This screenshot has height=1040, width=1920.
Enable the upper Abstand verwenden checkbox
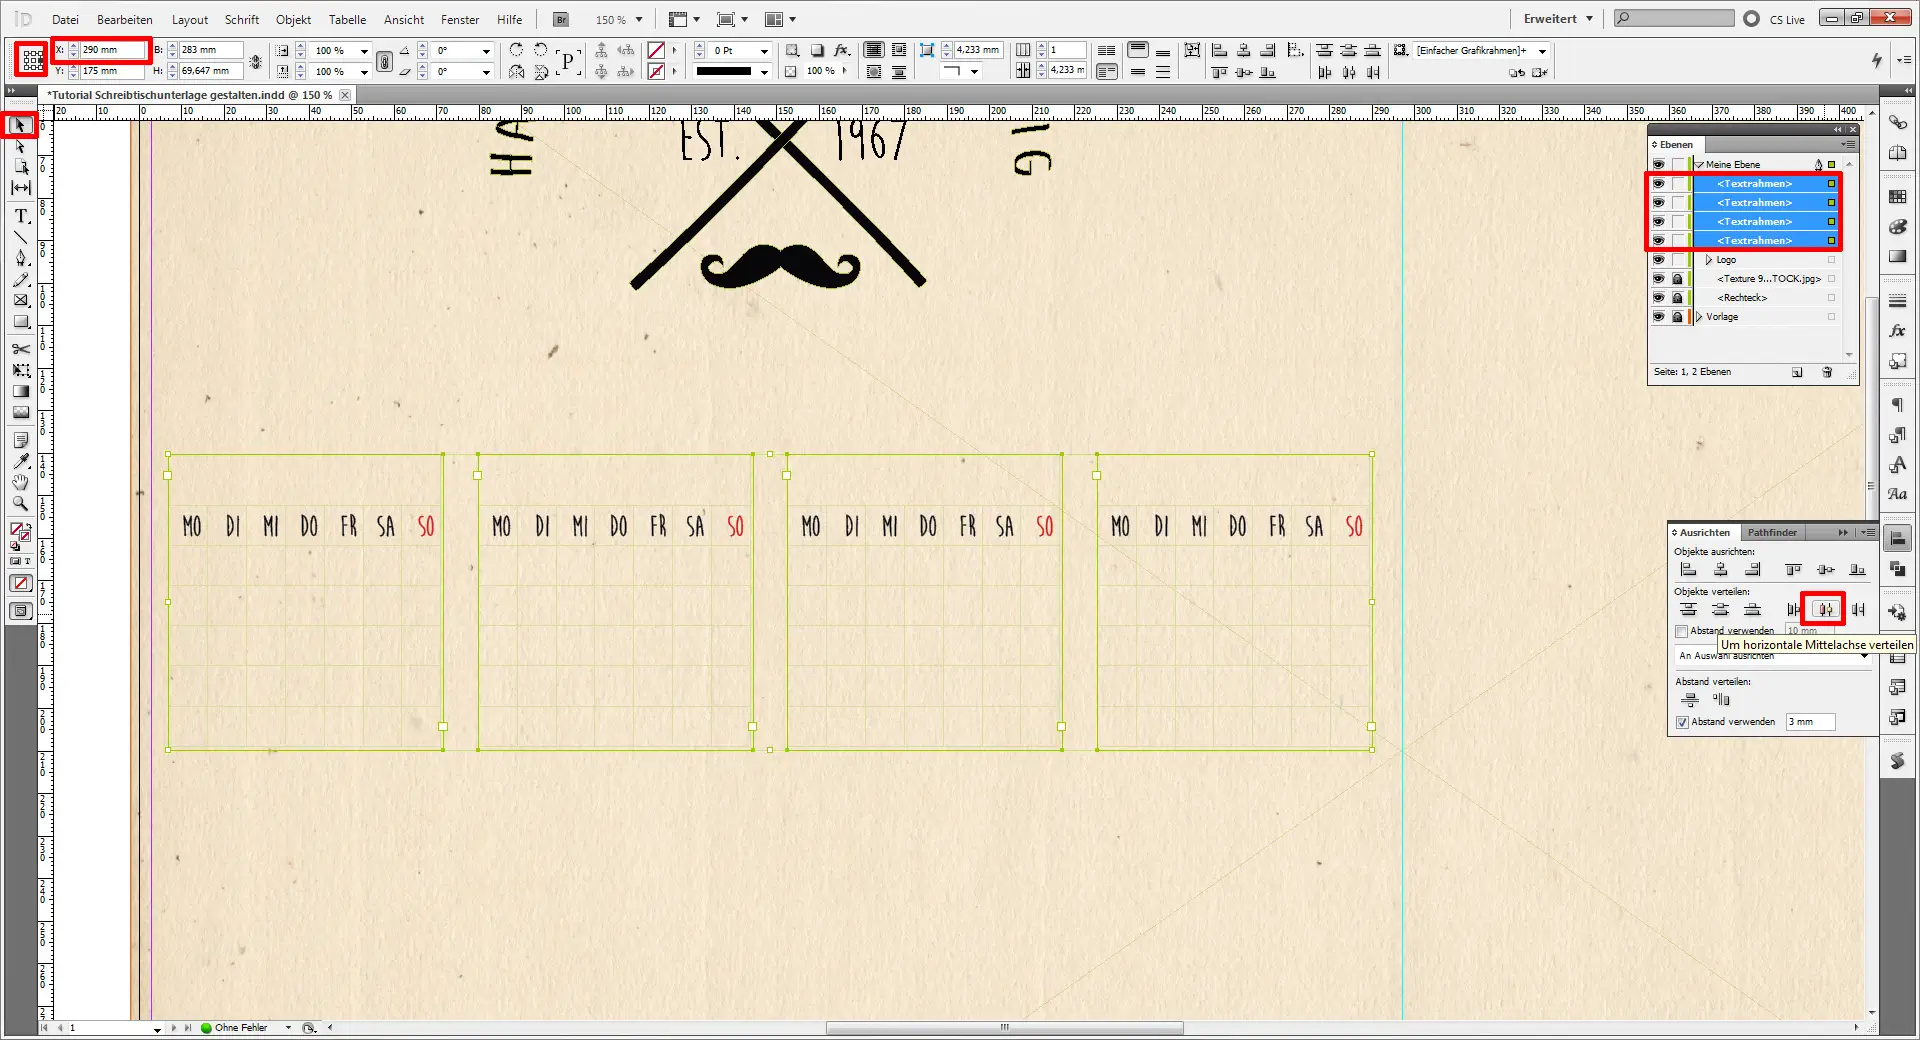tap(1681, 630)
